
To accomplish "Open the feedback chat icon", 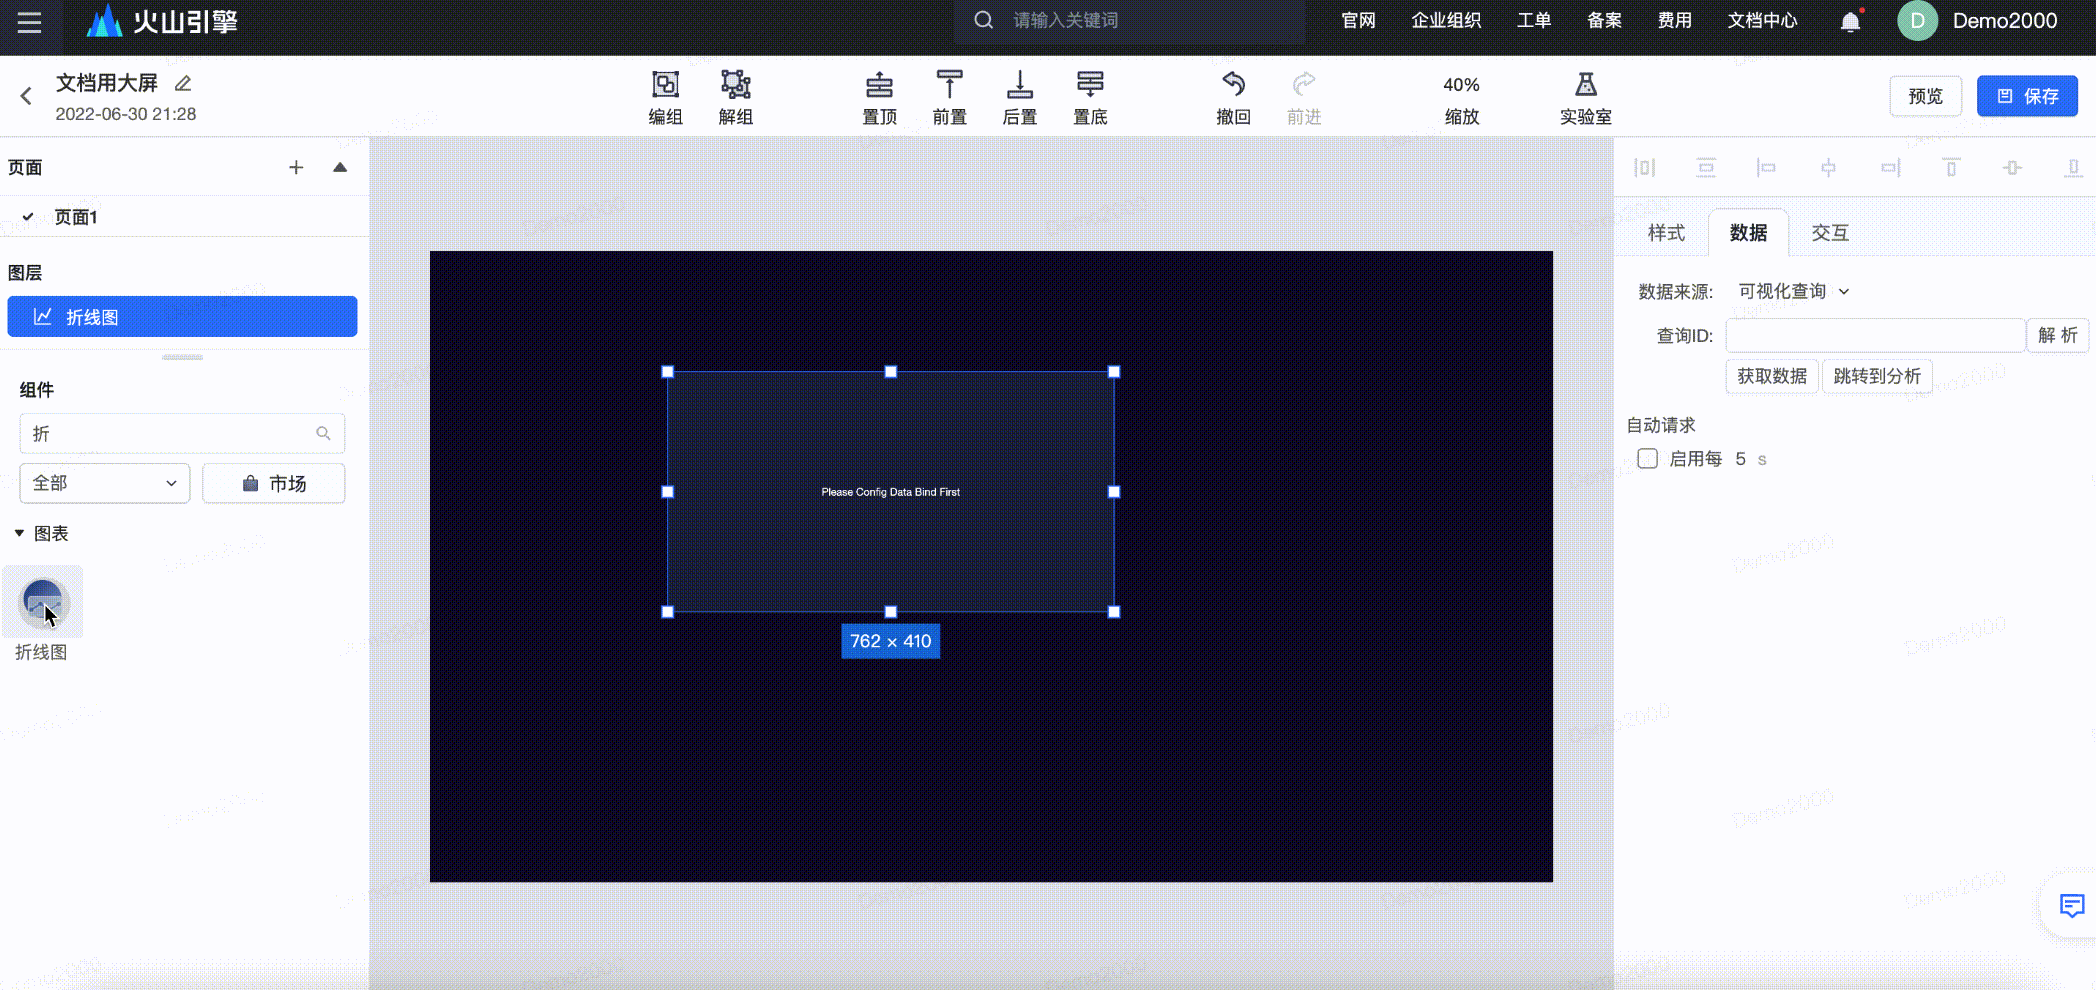I will pyautogui.click(x=2072, y=905).
